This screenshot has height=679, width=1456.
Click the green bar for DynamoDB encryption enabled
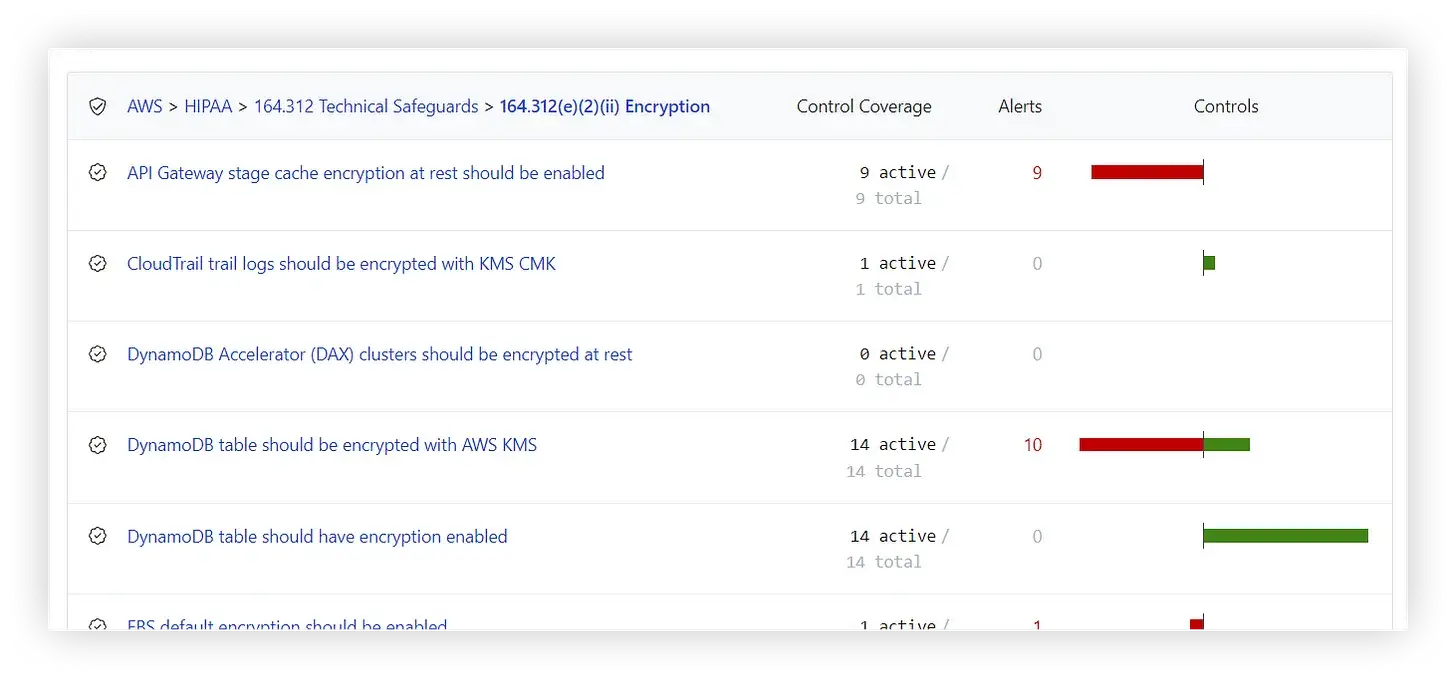tap(1285, 536)
